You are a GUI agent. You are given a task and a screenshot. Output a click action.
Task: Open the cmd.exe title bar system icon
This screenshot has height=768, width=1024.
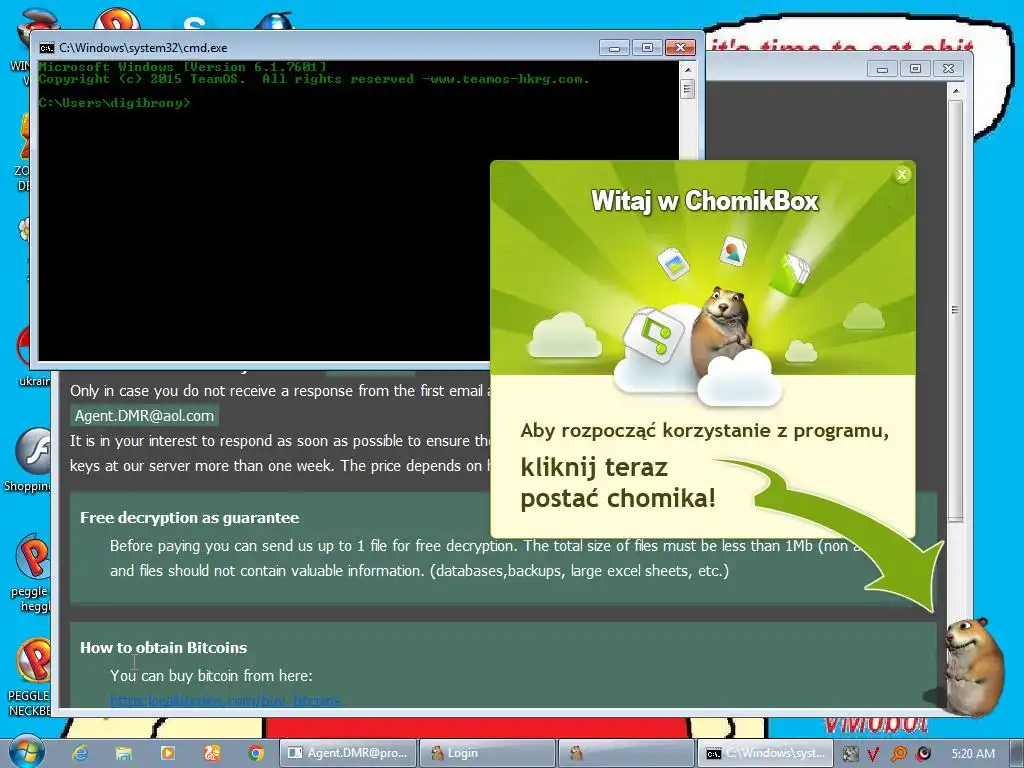(x=46, y=48)
